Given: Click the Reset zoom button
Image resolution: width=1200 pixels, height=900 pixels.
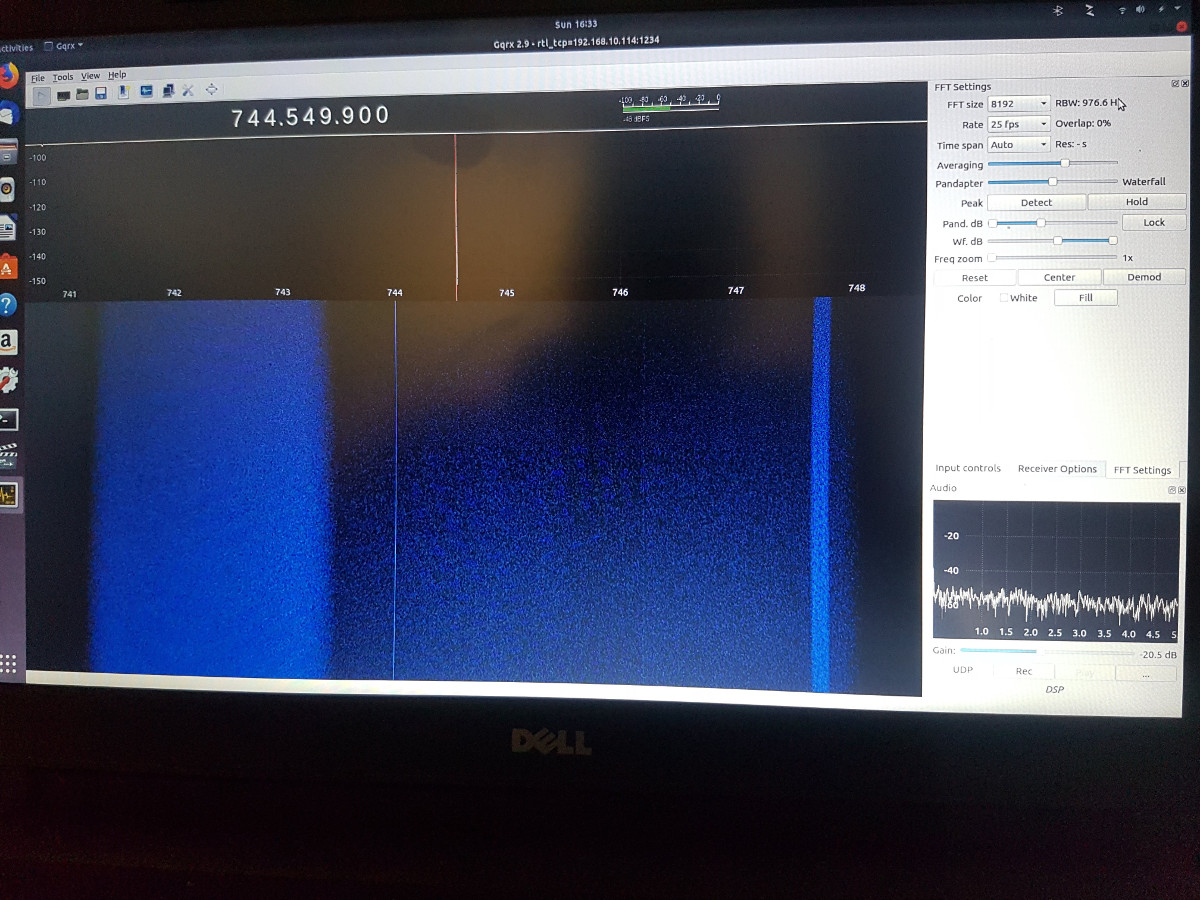Looking at the screenshot, I should point(974,278).
